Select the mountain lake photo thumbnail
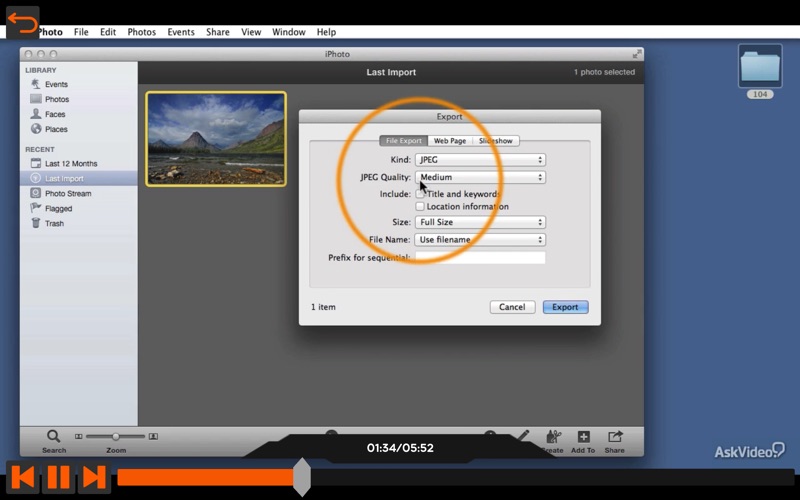This screenshot has height=500, width=800. pos(216,139)
